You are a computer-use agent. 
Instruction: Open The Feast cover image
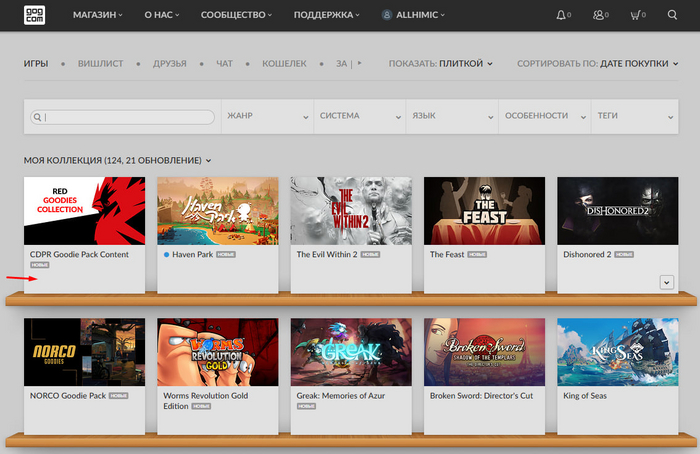(x=484, y=211)
